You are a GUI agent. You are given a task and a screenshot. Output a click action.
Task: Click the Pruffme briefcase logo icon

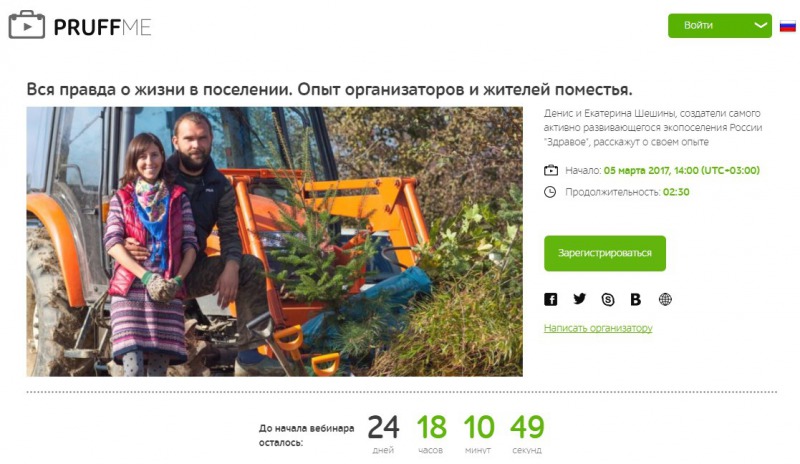pyautogui.click(x=27, y=25)
